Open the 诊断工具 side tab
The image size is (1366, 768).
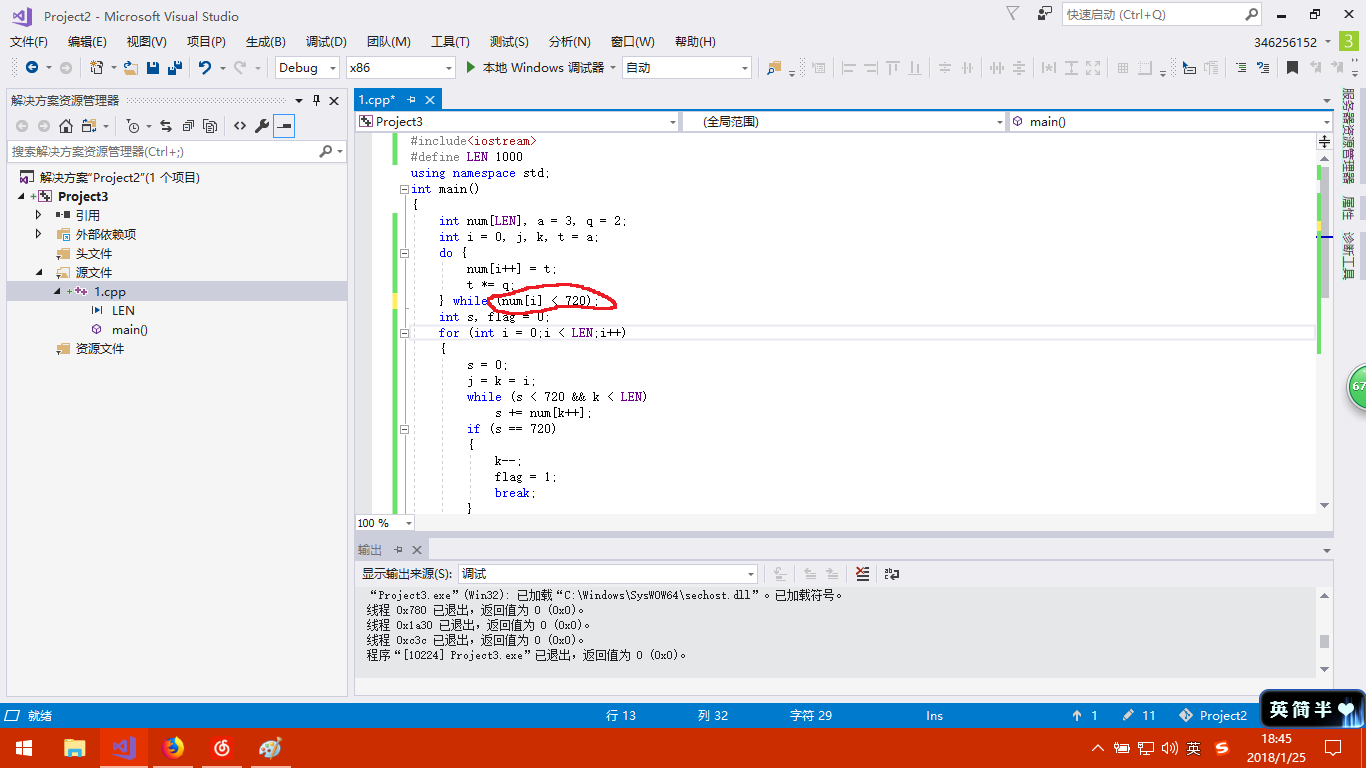click(x=1348, y=256)
